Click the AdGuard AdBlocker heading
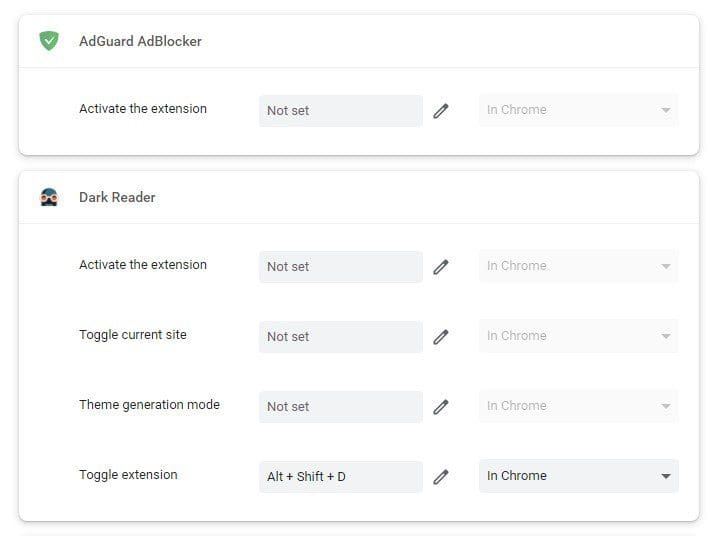The width and height of the screenshot is (716, 536). [x=140, y=41]
